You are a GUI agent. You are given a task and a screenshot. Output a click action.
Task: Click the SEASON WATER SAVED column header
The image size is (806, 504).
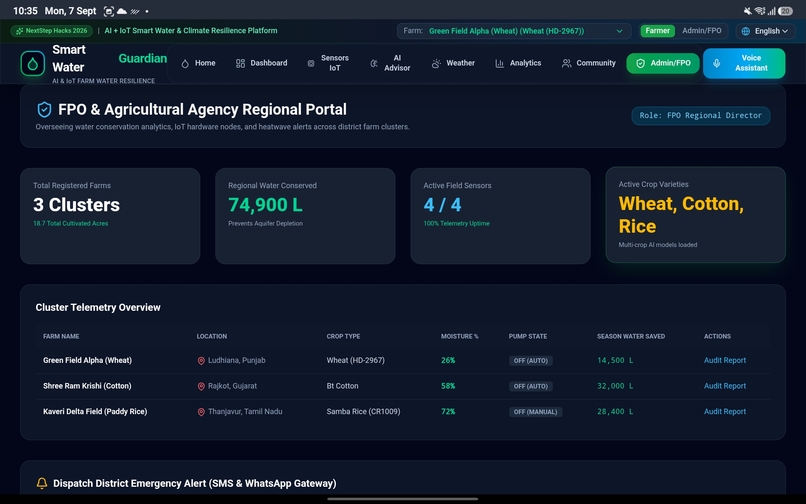(x=631, y=336)
